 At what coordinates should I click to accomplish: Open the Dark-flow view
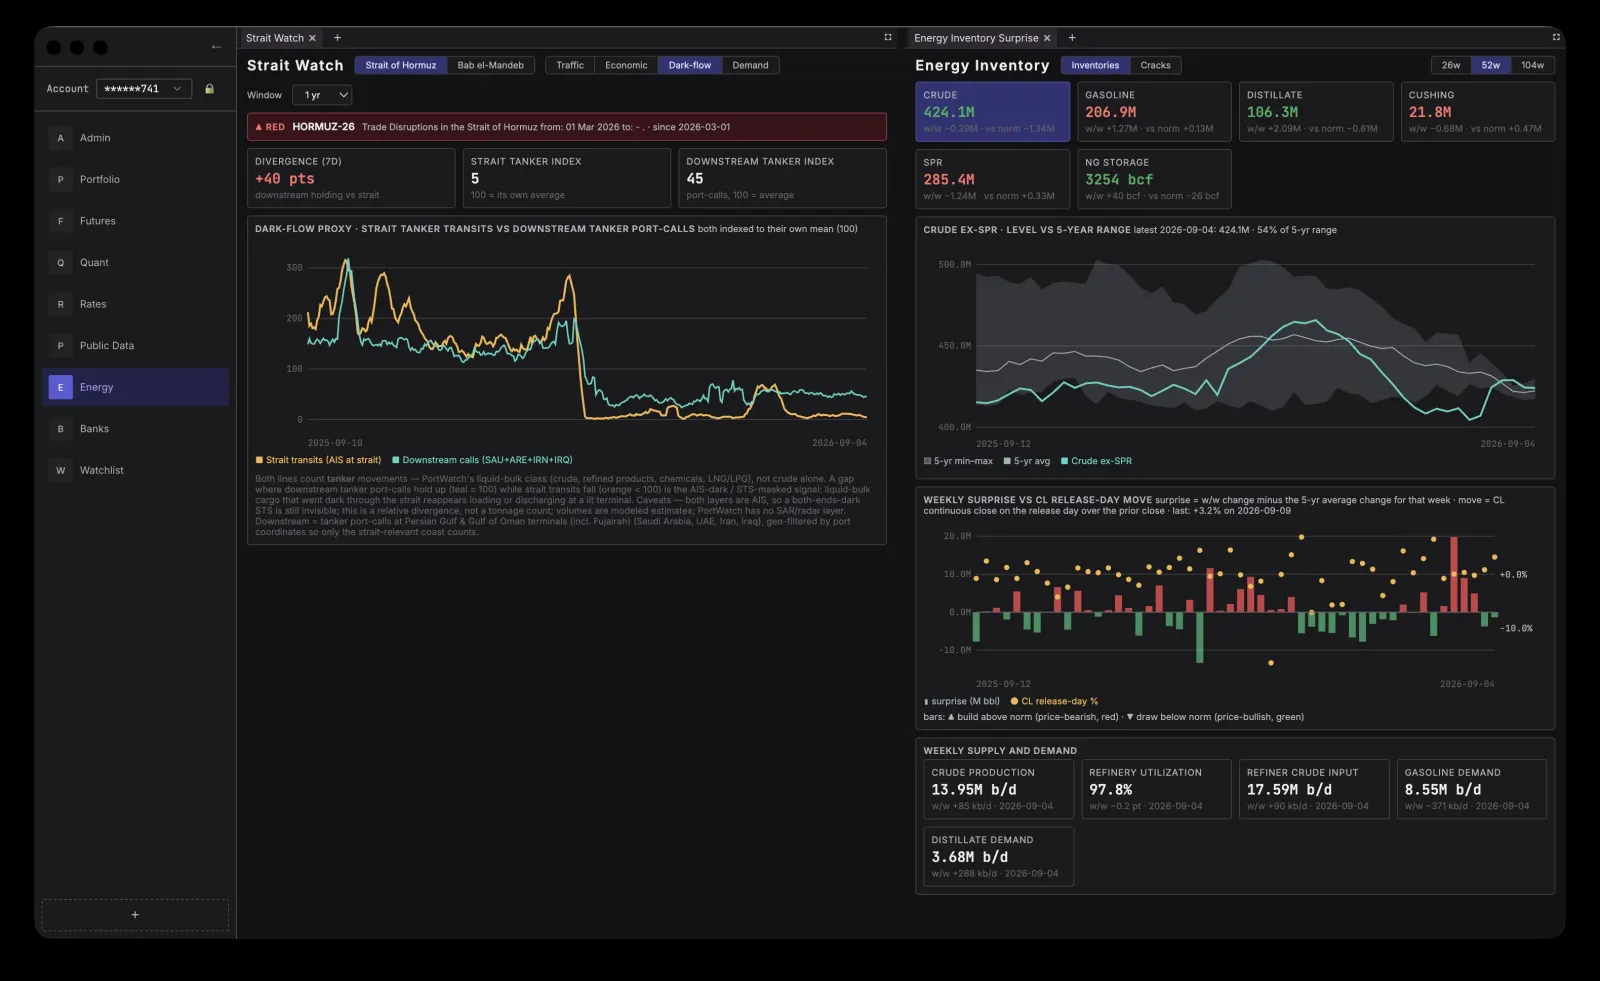pyautogui.click(x=690, y=65)
